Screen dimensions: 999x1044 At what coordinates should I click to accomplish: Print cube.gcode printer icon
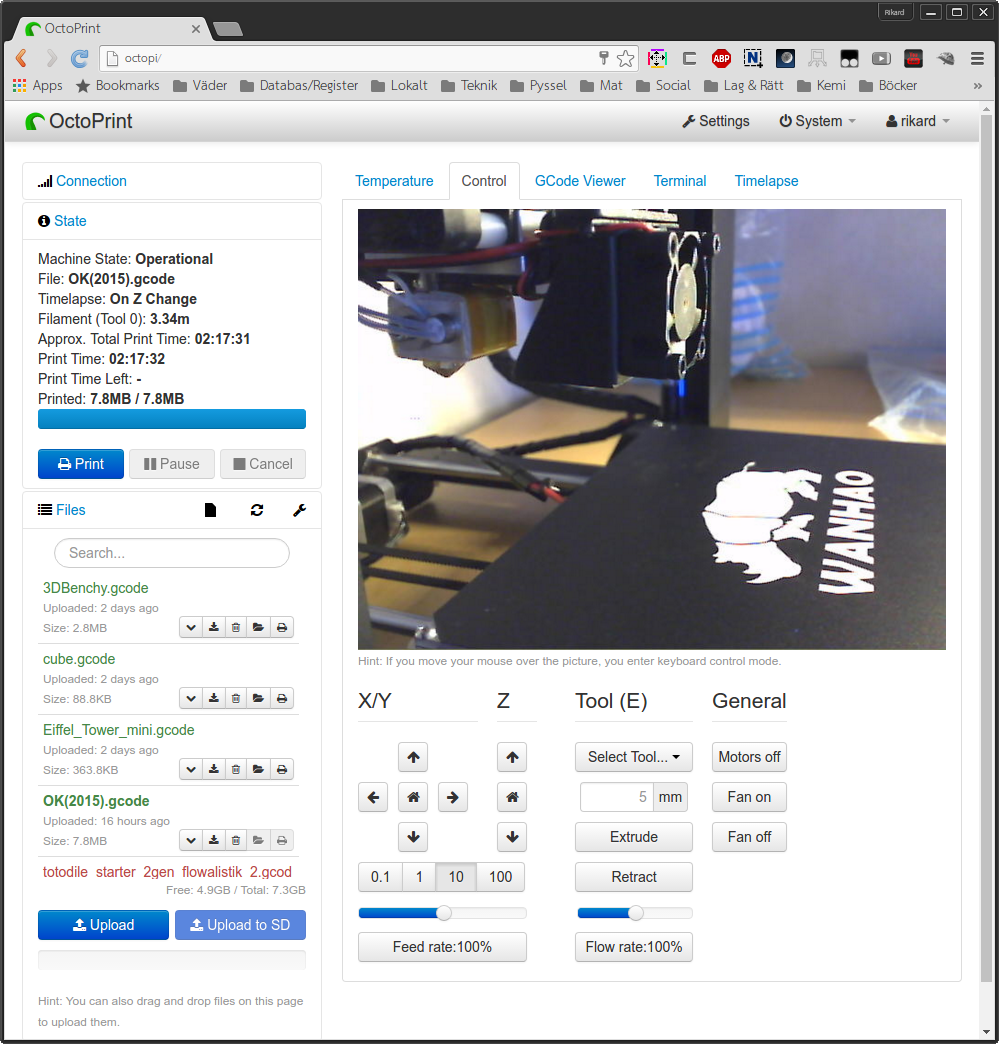(x=282, y=698)
